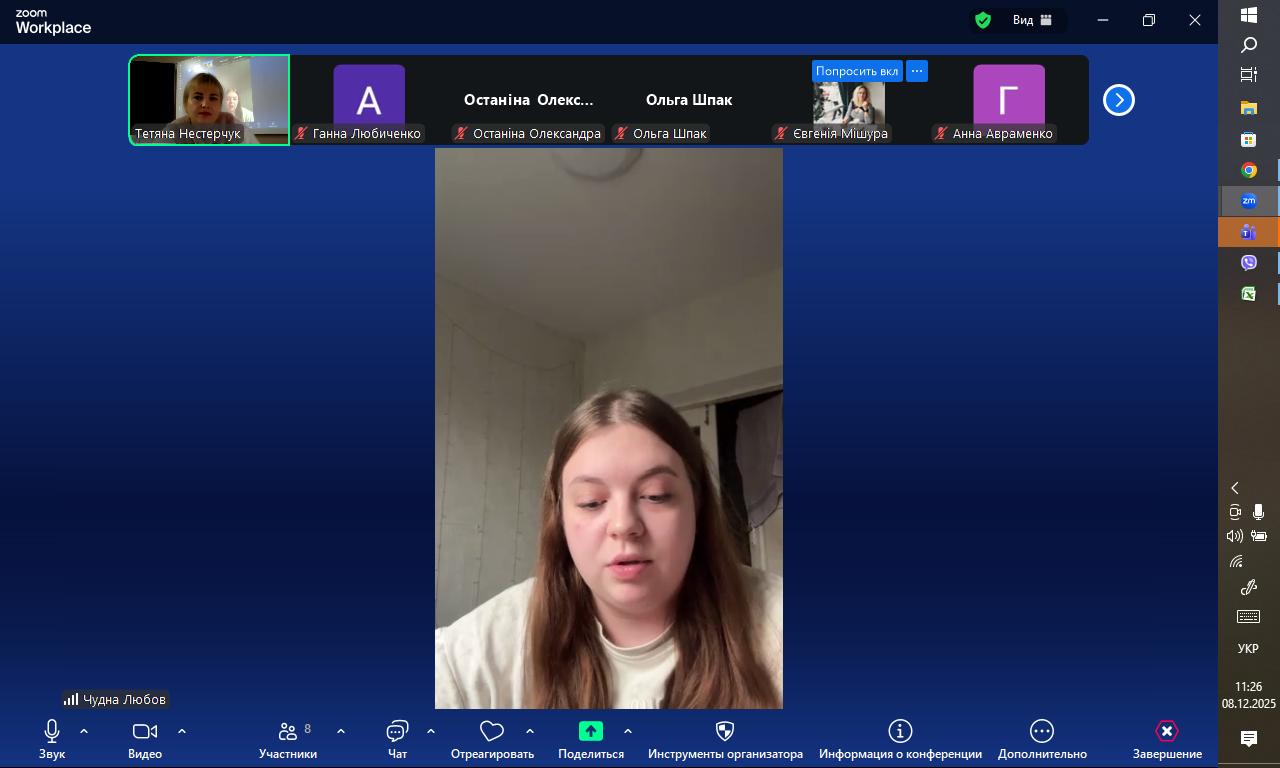
Task: Click the React heart icon
Action: point(491,732)
